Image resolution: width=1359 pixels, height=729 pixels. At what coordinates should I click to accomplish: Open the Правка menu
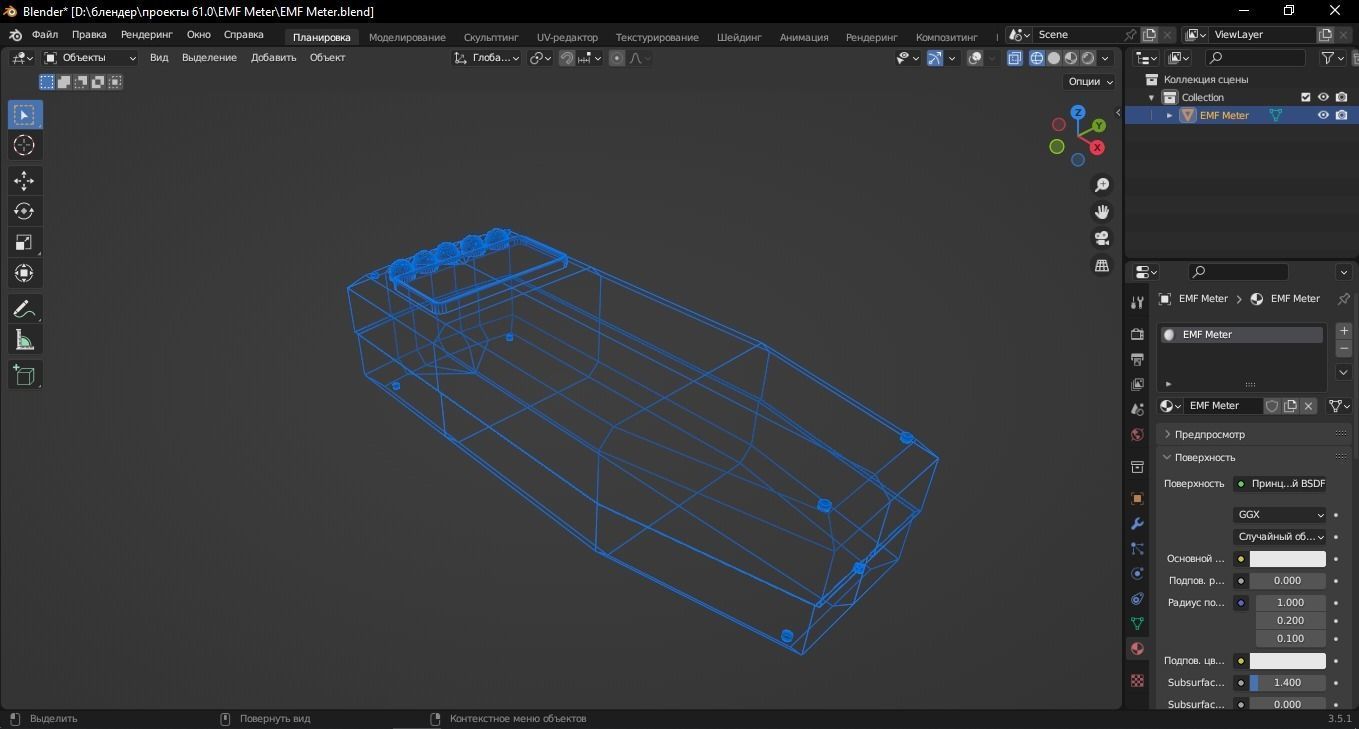tap(89, 35)
